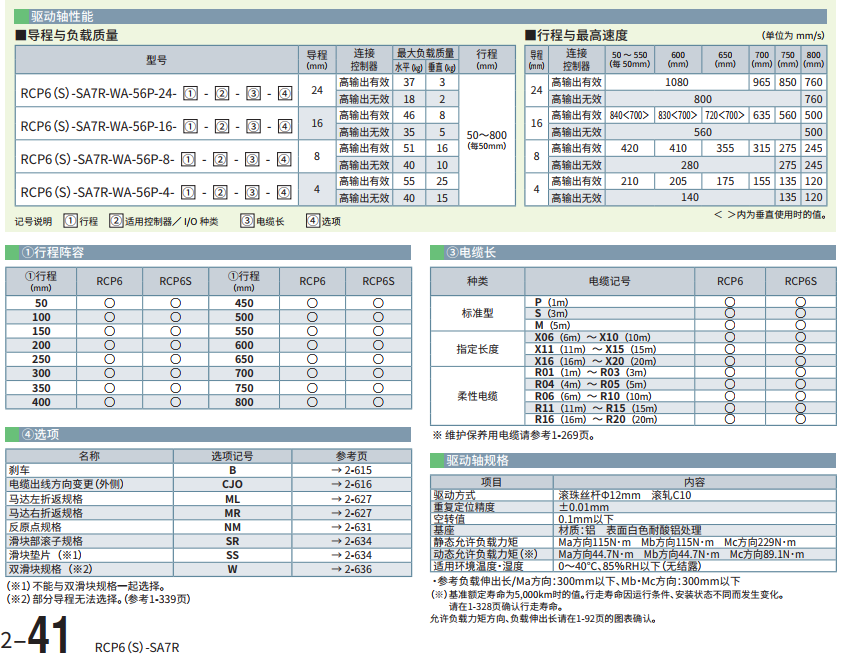The width and height of the screenshot is (845, 655).
Task: Select option name 反原点规格
Action: 35,527
